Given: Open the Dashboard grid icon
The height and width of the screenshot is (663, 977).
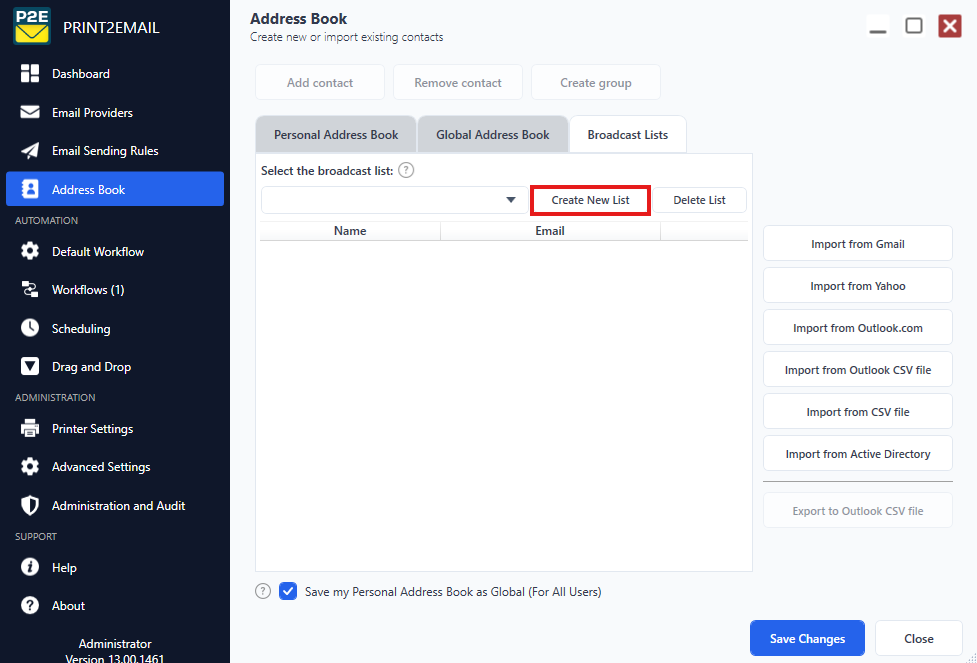Looking at the screenshot, I should coord(30,74).
